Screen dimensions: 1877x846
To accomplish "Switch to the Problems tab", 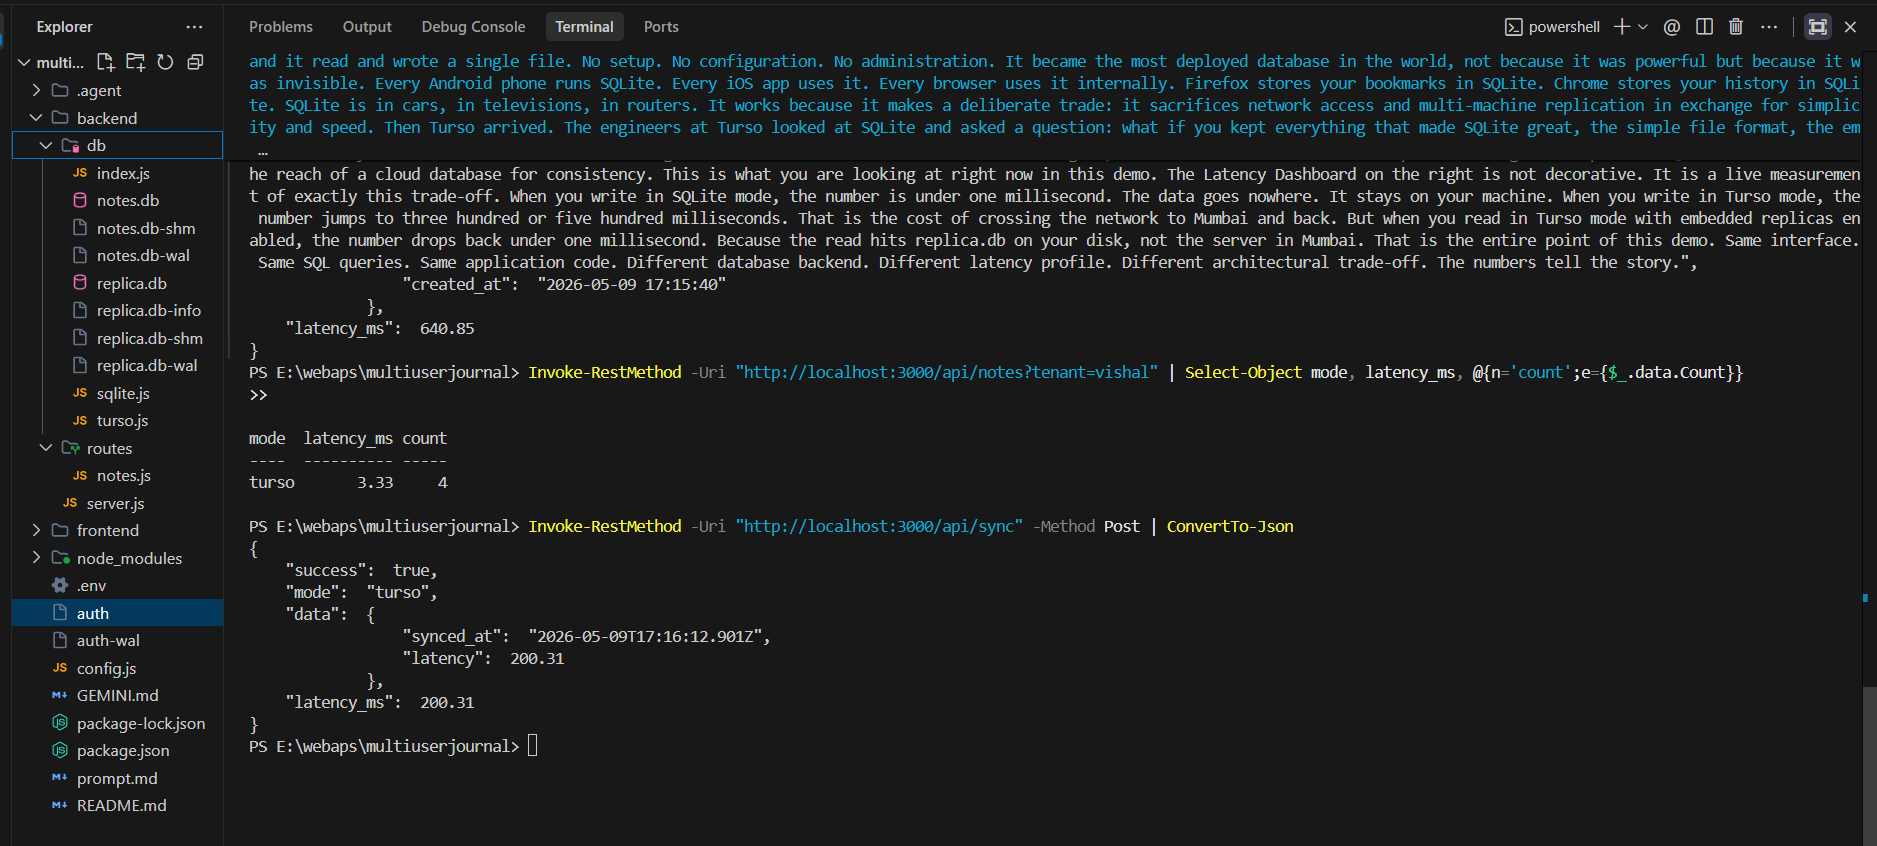I will point(281,27).
